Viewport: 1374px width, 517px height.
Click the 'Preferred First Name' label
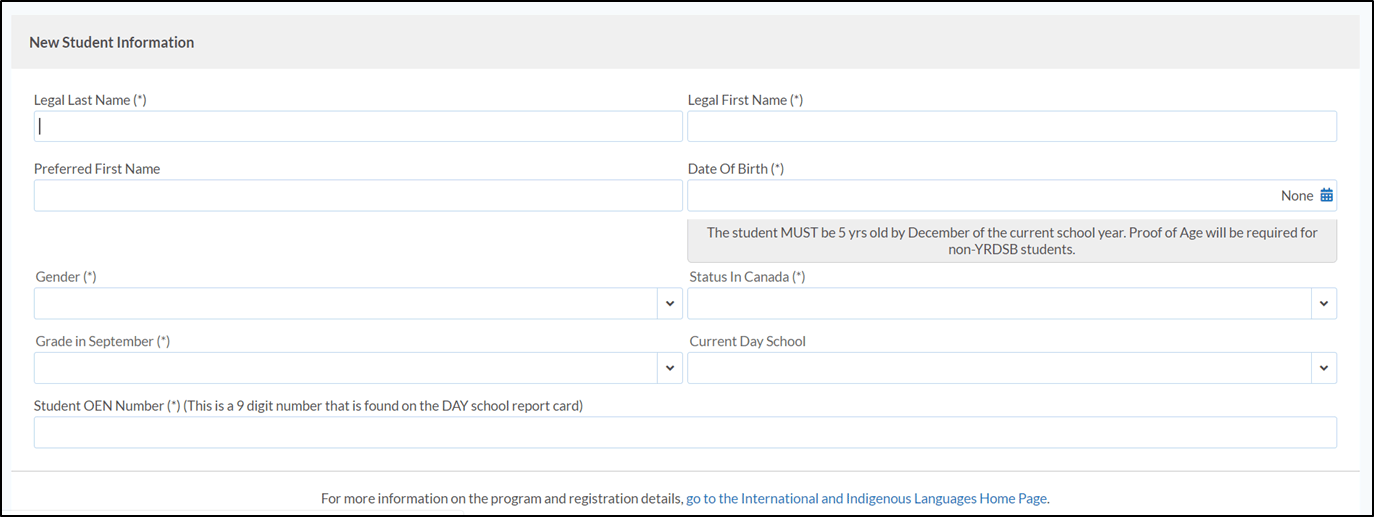tap(97, 169)
